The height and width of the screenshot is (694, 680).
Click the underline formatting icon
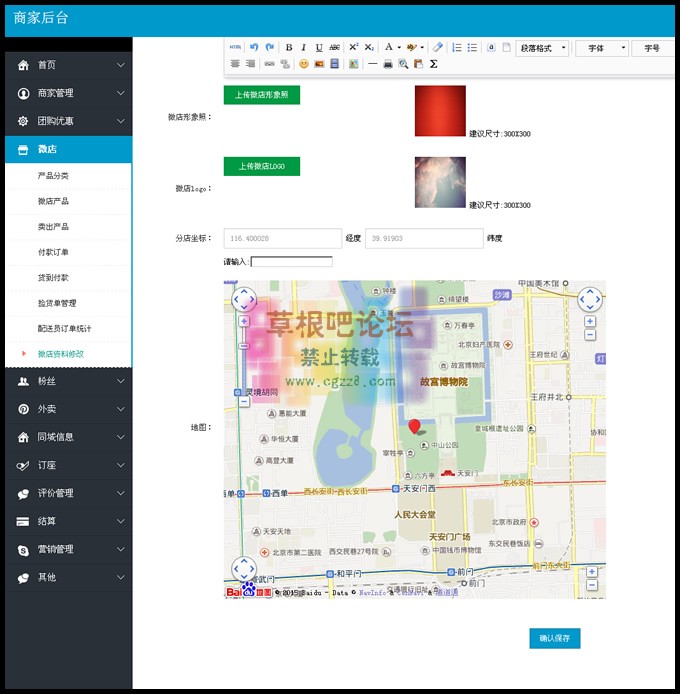coord(319,47)
